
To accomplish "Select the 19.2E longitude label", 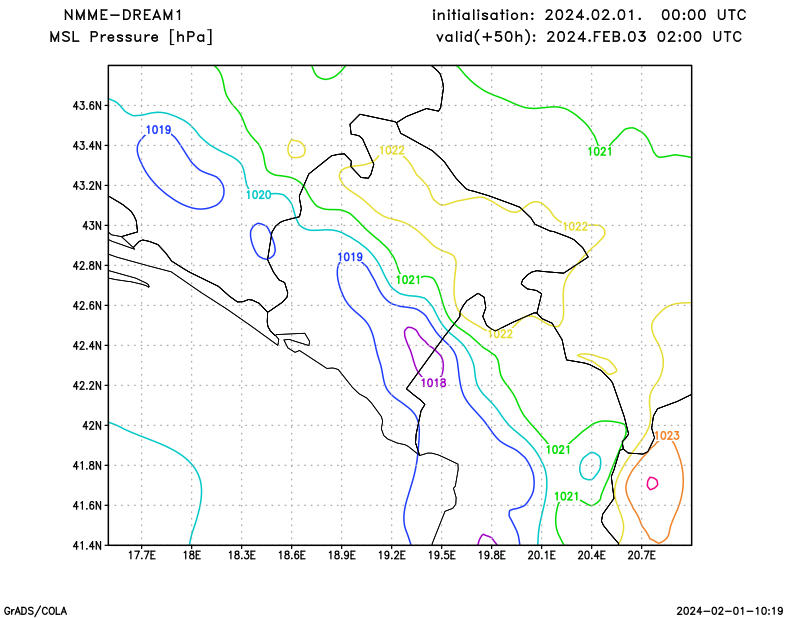I will [x=391, y=555].
